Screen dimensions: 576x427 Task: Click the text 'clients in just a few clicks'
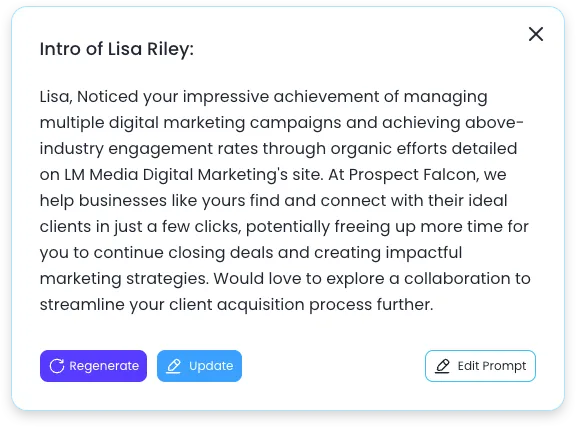[x=140, y=227]
